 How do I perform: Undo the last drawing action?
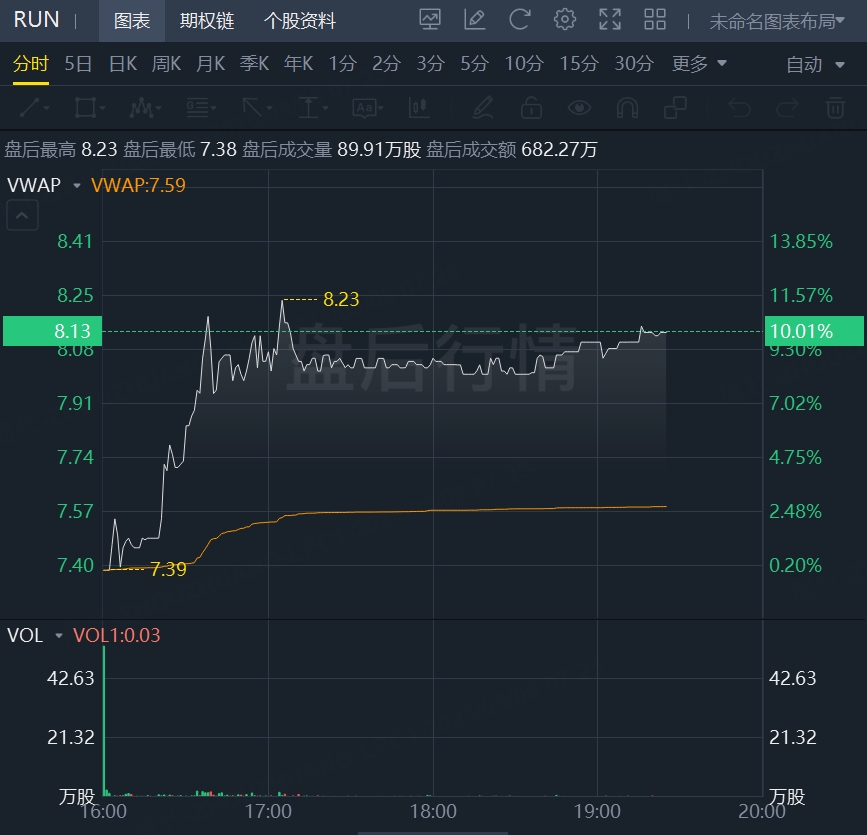coord(739,107)
